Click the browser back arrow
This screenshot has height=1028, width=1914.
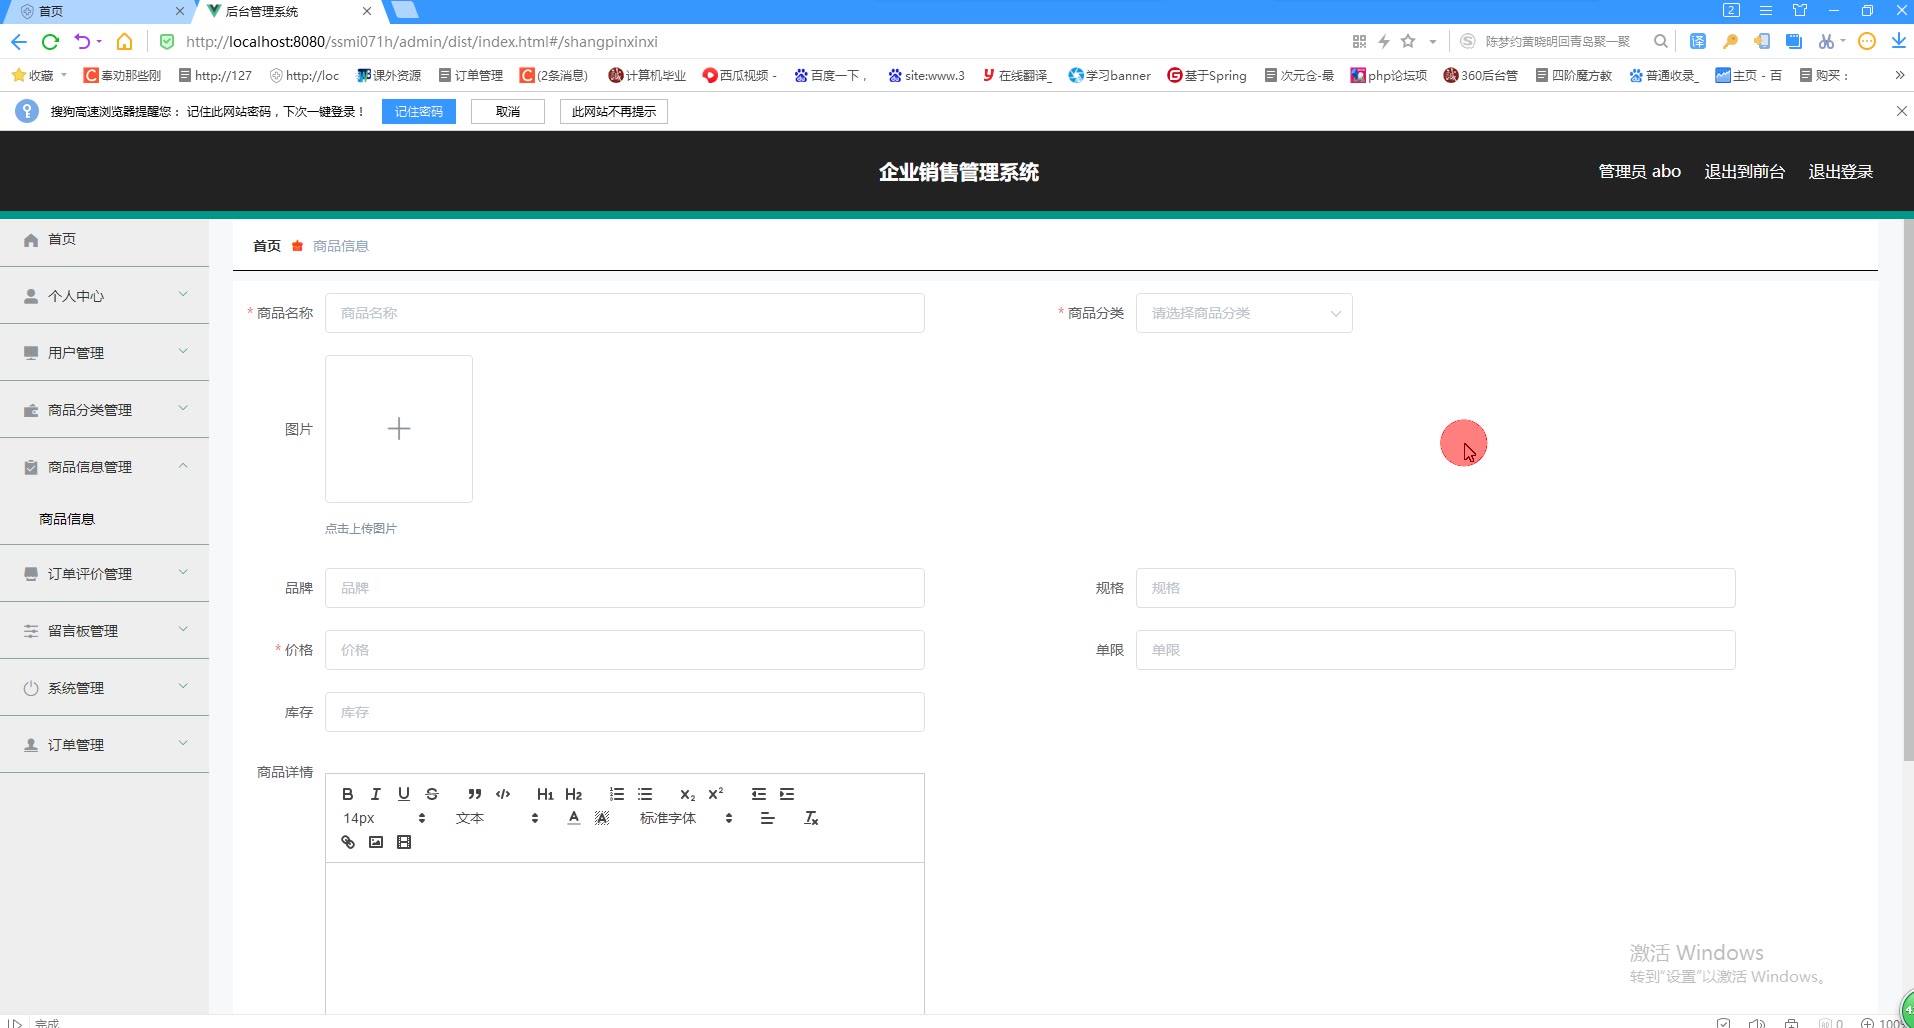(x=18, y=41)
